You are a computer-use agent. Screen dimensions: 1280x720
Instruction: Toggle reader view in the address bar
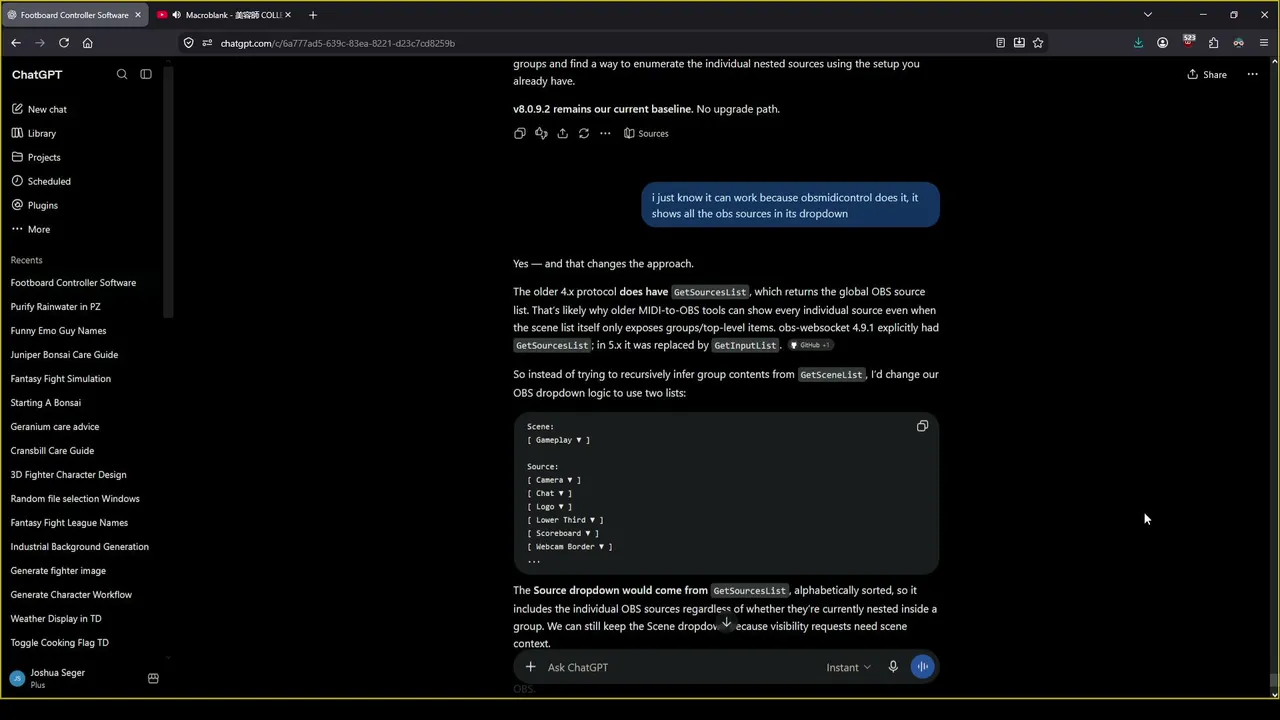[x=1000, y=43]
